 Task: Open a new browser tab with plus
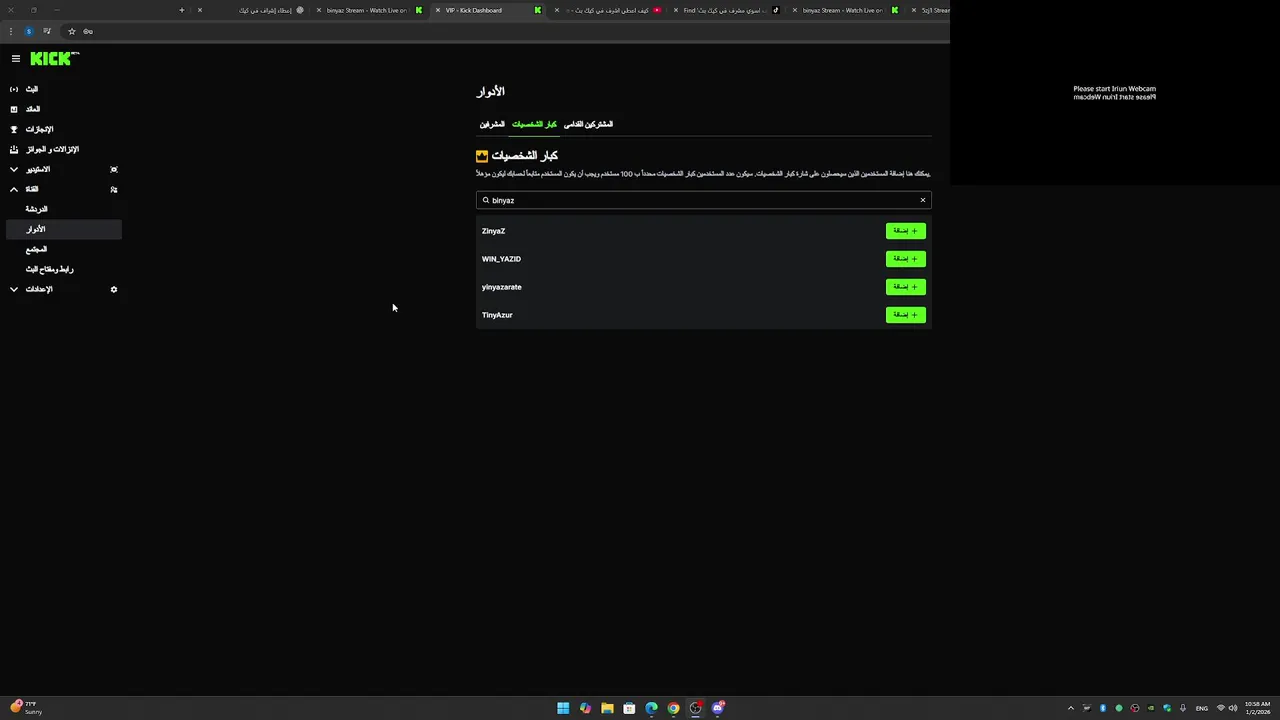tap(182, 10)
